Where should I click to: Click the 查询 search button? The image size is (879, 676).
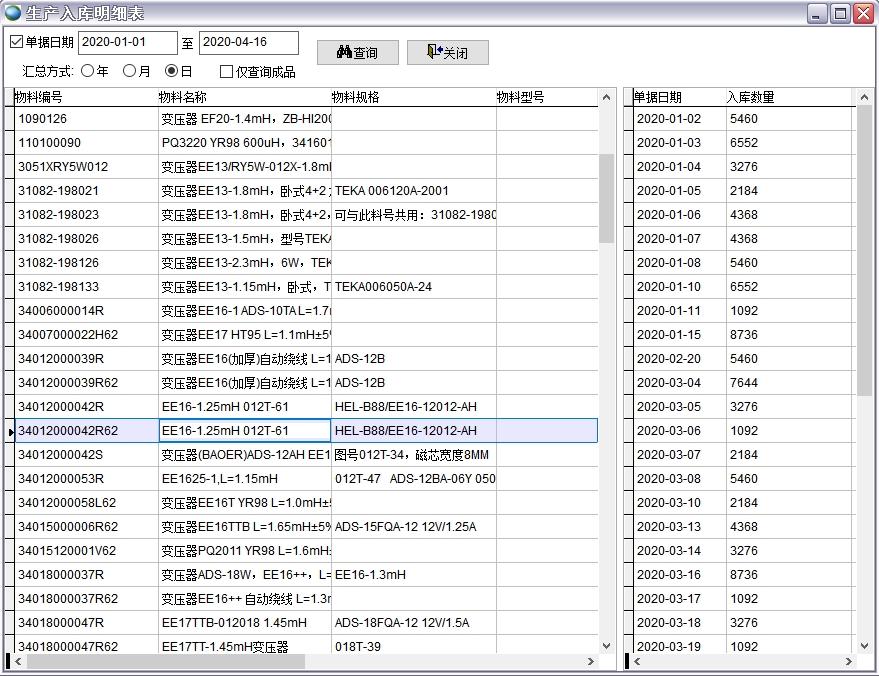point(358,53)
